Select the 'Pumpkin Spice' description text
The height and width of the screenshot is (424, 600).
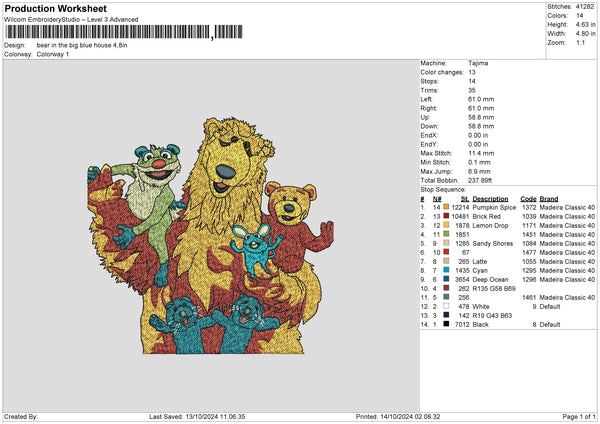(494, 207)
